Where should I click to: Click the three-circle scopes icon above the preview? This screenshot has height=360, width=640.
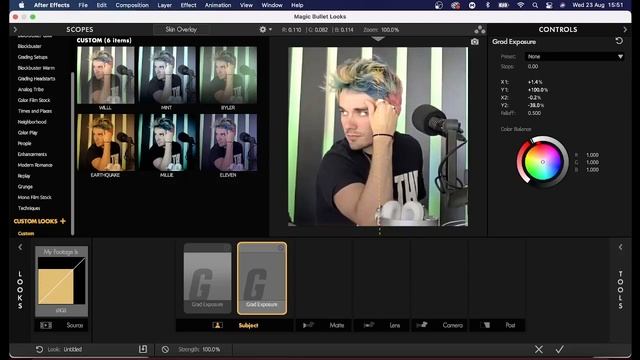point(480,30)
